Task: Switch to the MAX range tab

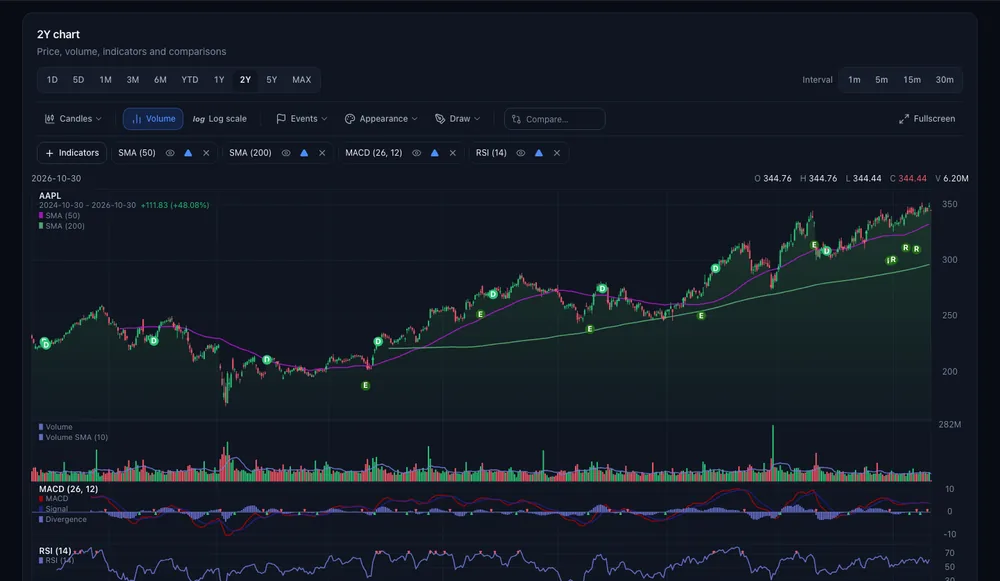Action: click(302, 80)
